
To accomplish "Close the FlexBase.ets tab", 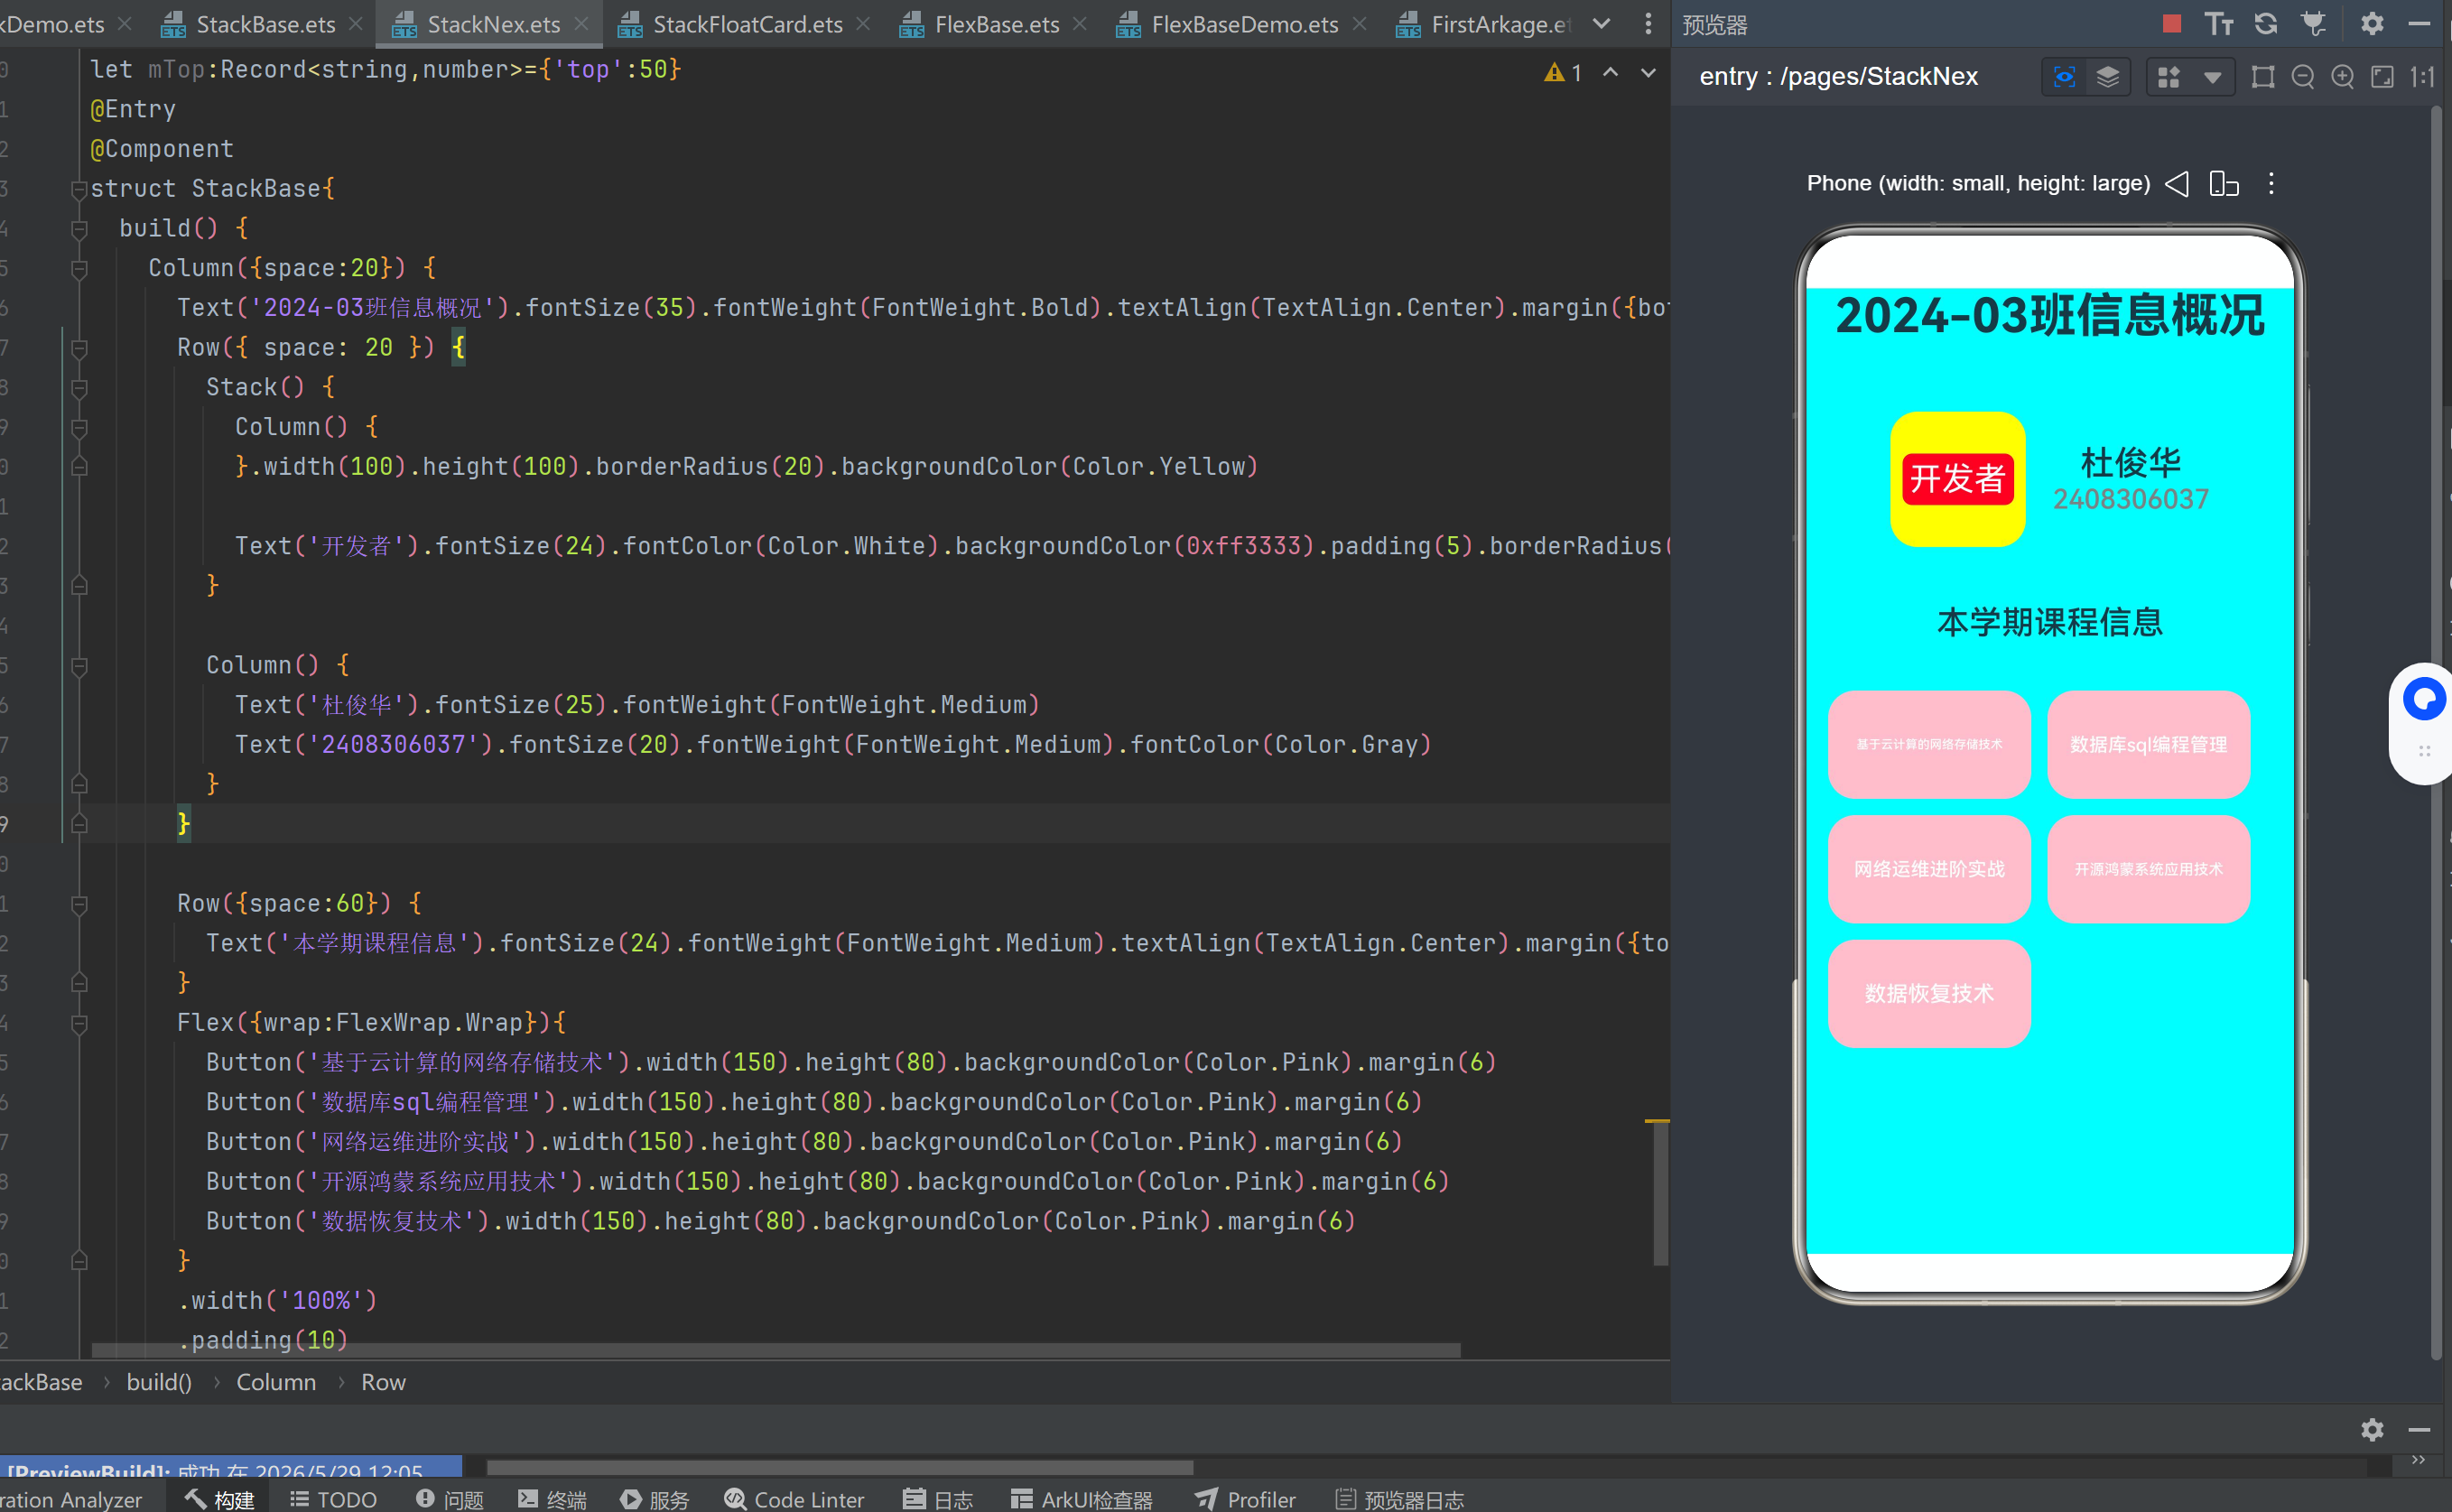I will coord(1080,23).
